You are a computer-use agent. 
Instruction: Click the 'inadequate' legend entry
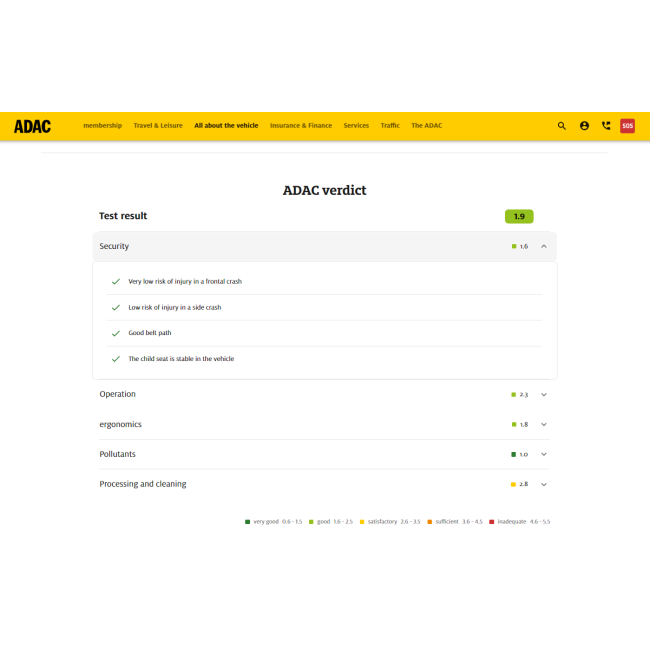coord(519,521)
